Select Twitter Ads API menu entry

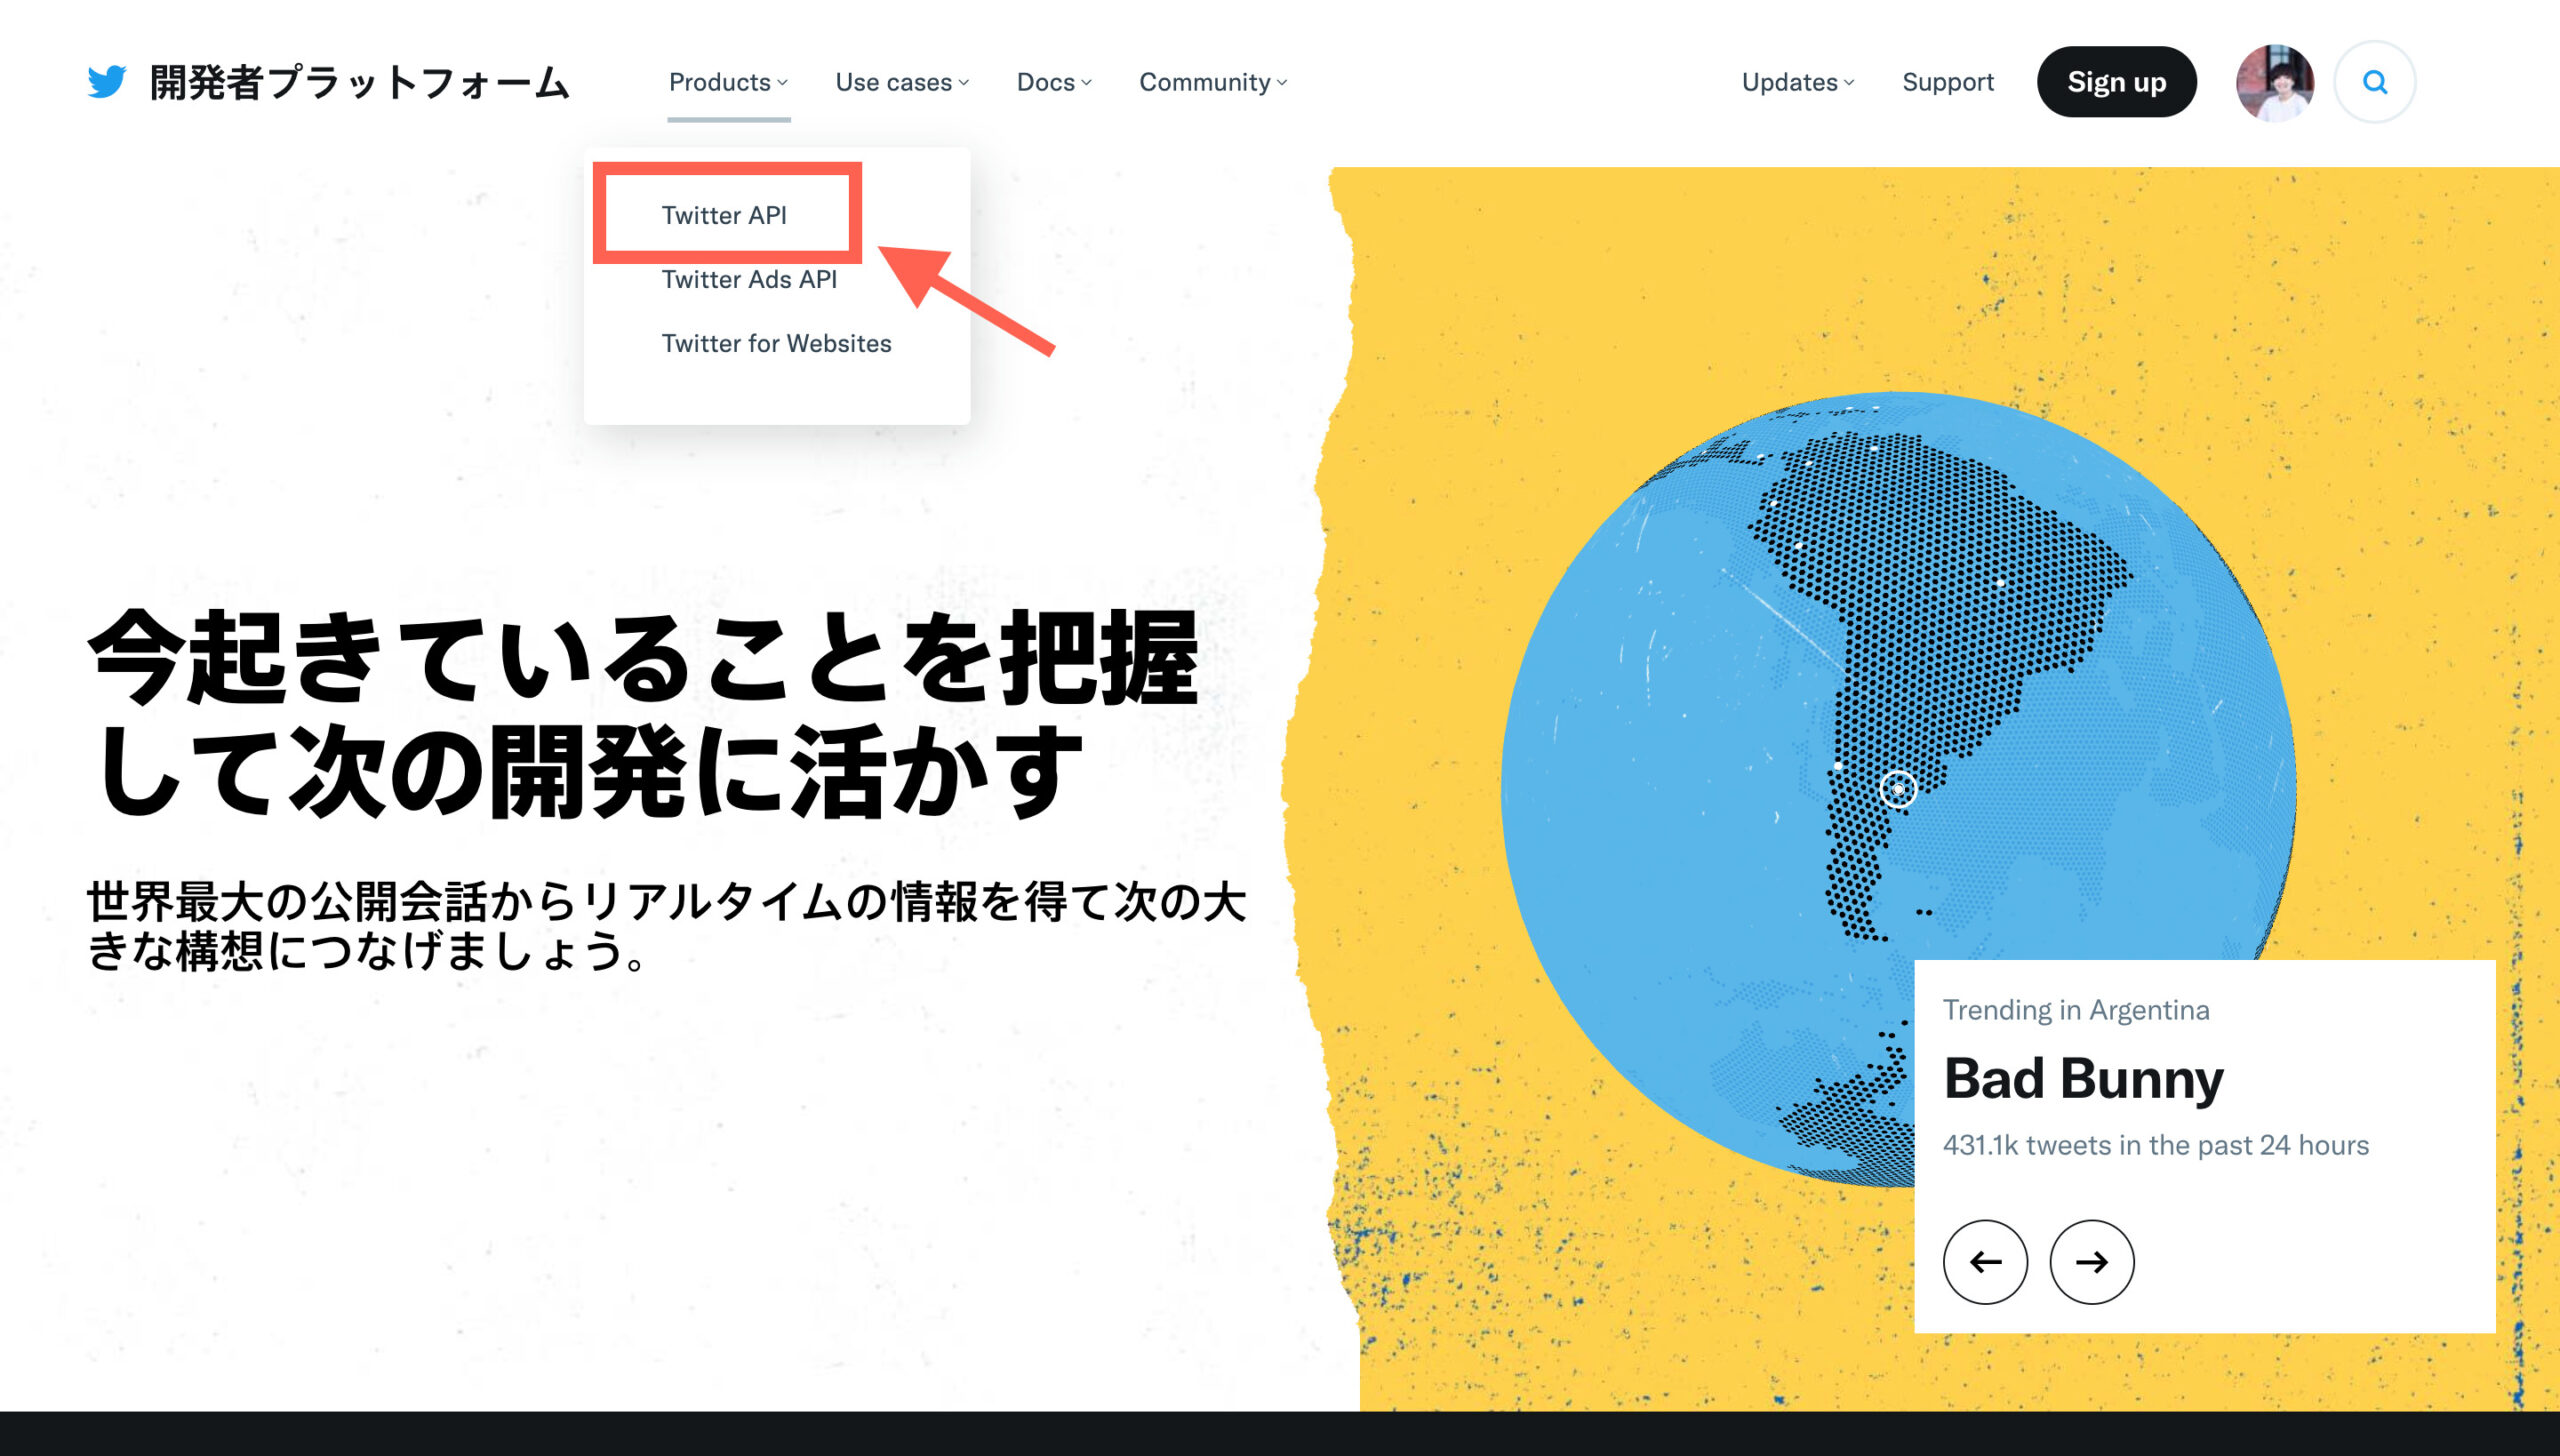(749, 280)
